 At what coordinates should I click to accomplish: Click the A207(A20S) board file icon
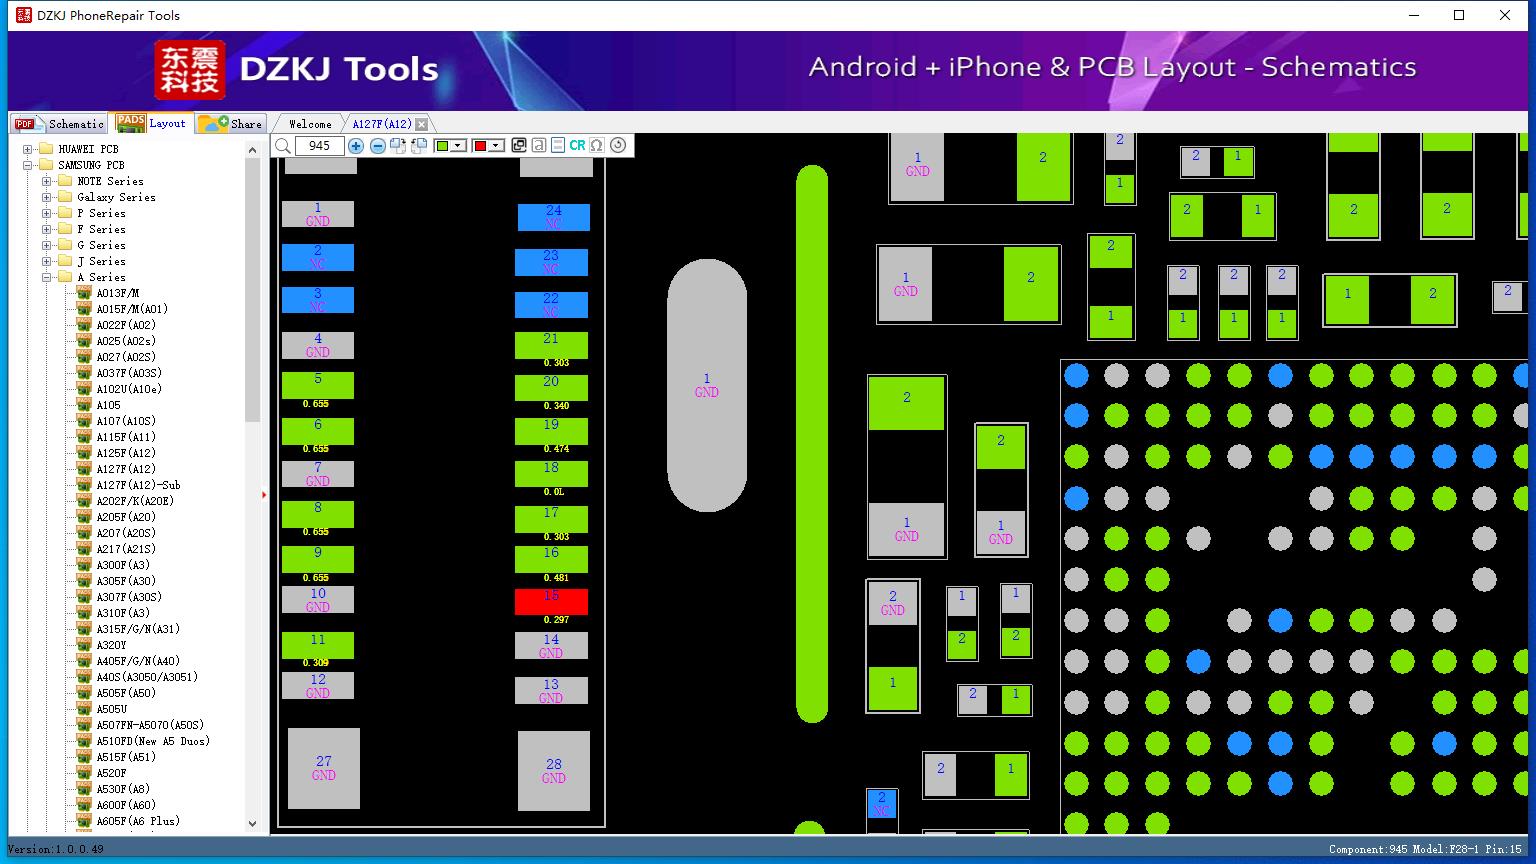84,533
